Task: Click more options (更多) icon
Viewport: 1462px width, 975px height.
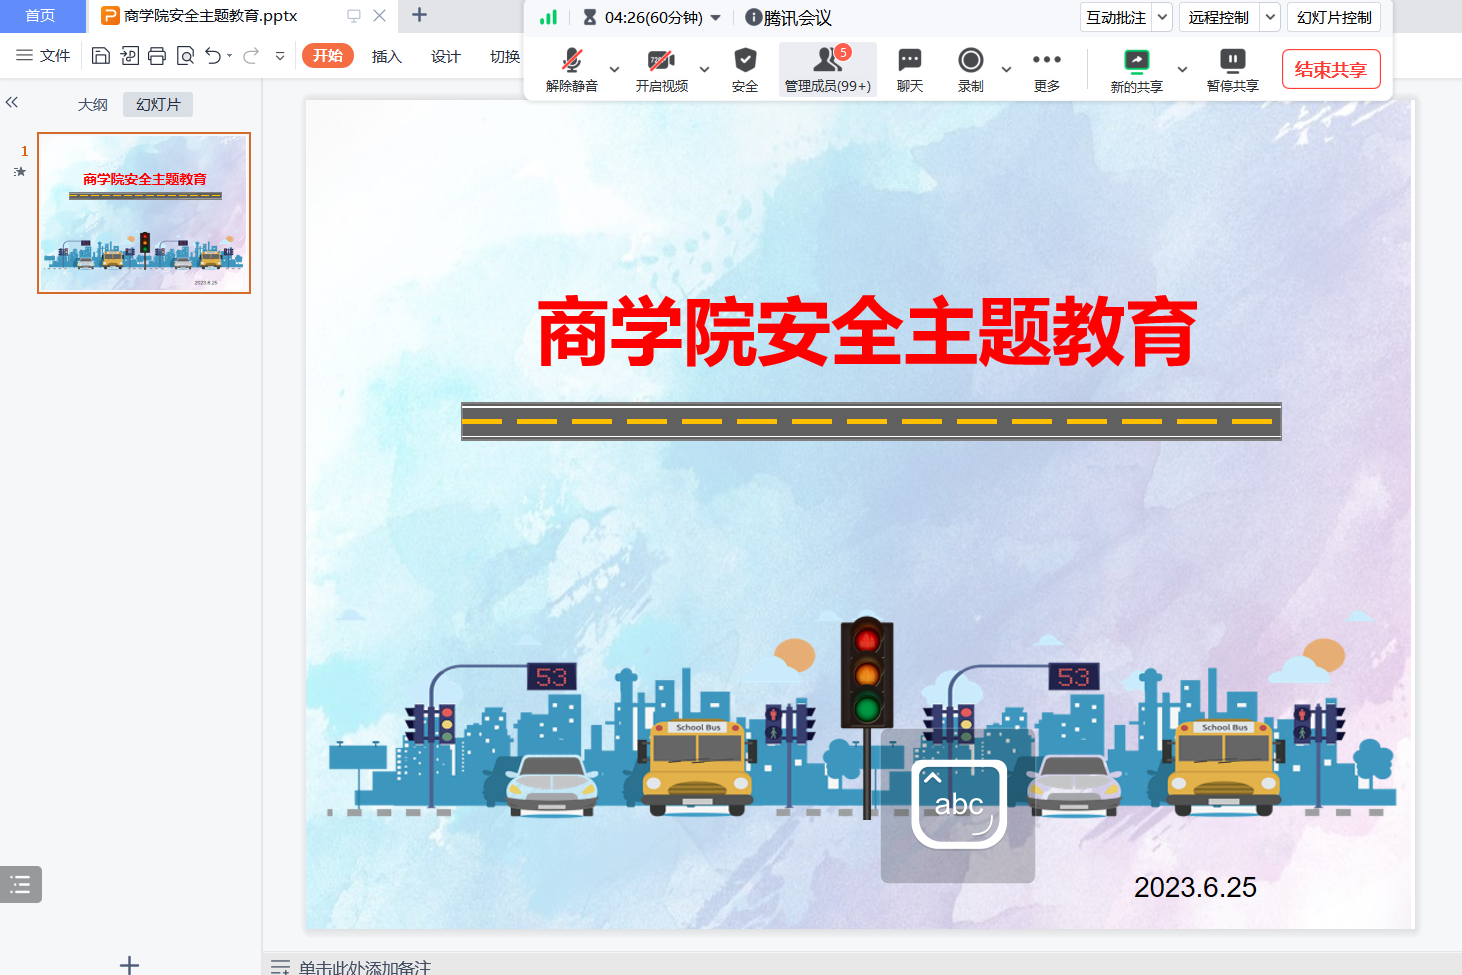Action: coord(1046,69)
